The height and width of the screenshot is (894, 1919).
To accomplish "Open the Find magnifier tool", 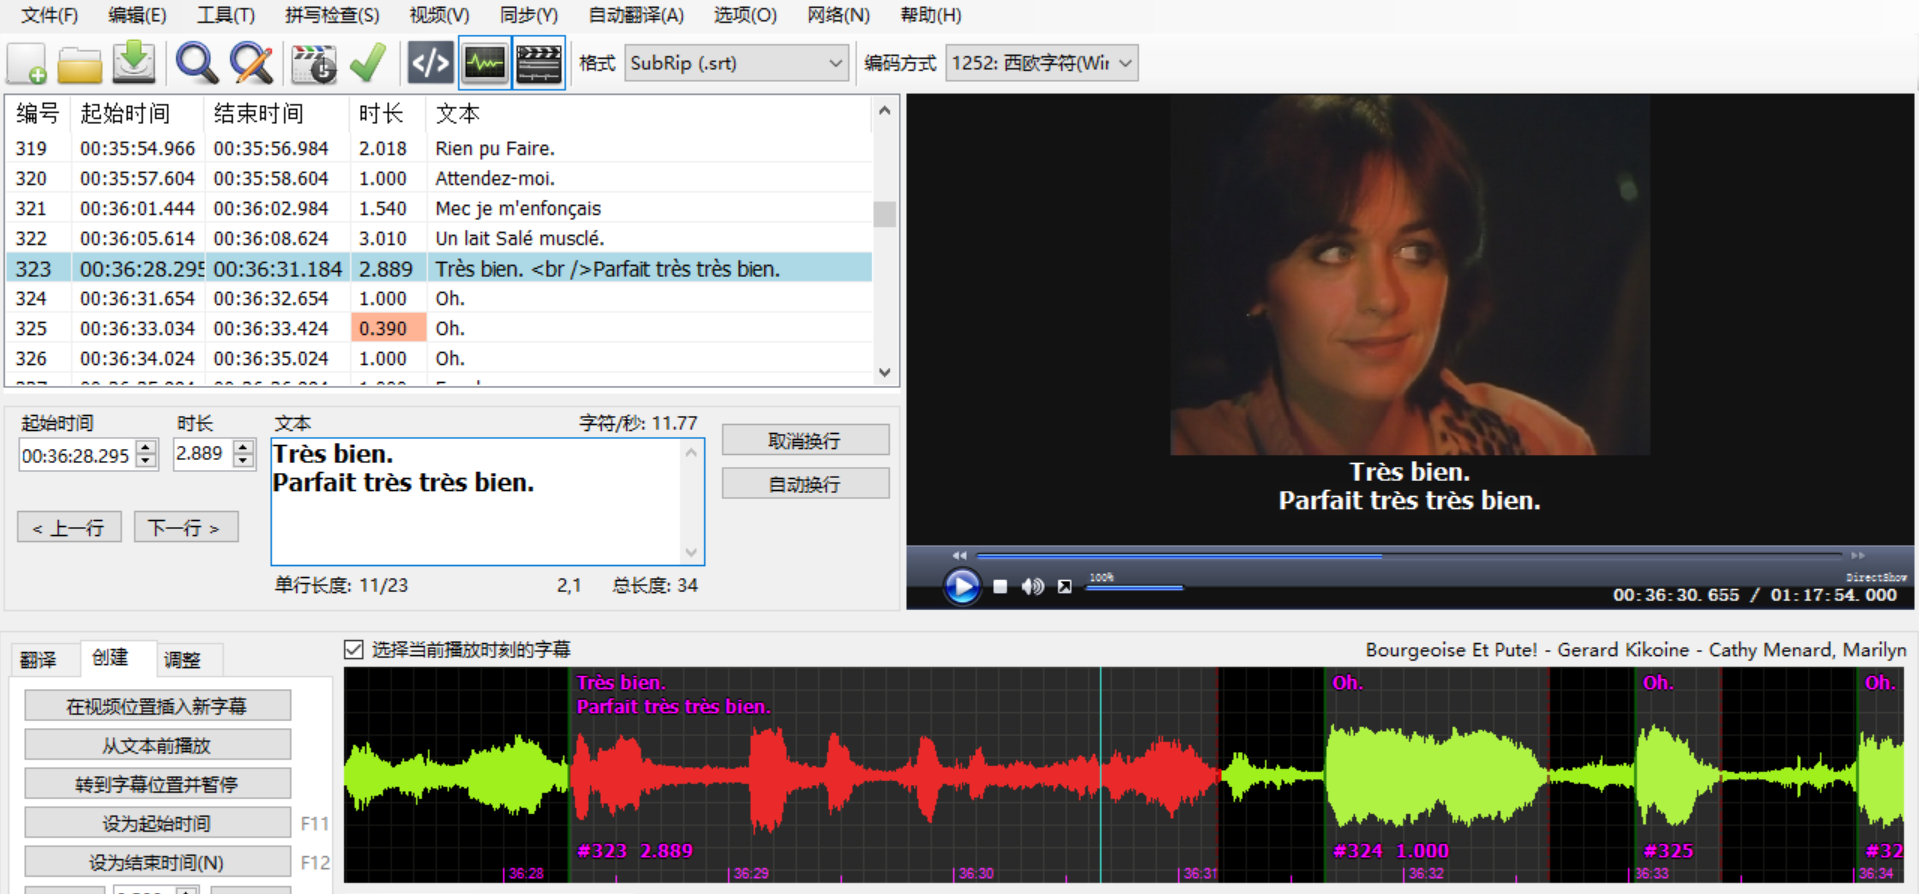I will click(196, 63).
